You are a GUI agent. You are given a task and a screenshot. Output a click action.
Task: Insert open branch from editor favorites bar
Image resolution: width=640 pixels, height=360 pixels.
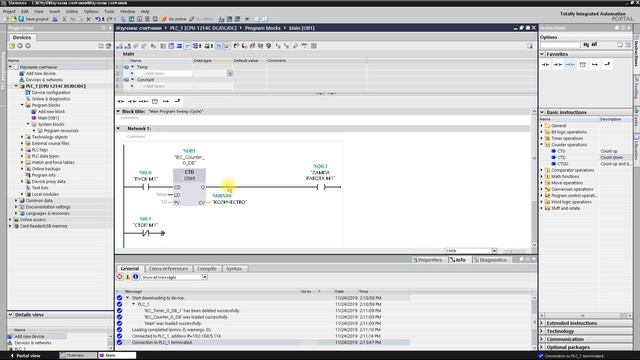point(166,101)
